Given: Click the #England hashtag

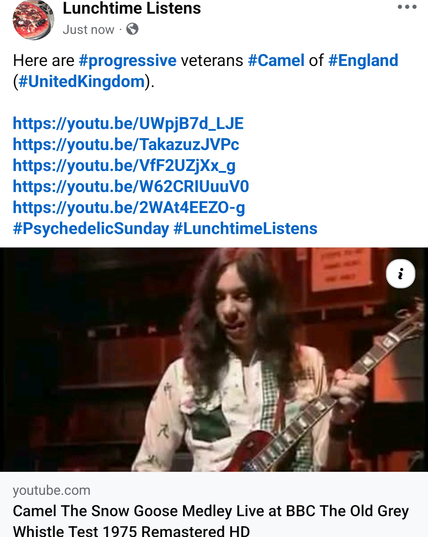Looking at the screenshot, I should tap(363, 61).
